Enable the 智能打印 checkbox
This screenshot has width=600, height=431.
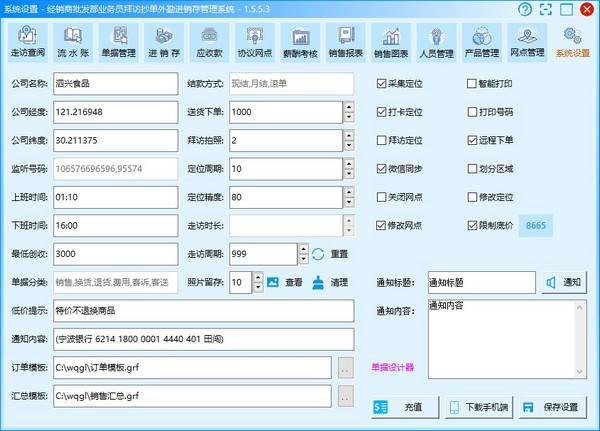[x=472, y=83]
